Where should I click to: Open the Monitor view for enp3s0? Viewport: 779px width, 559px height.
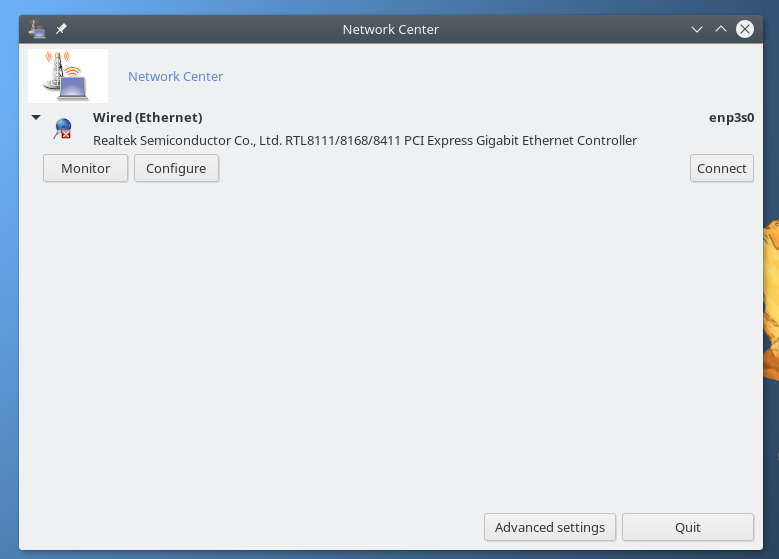85,168
